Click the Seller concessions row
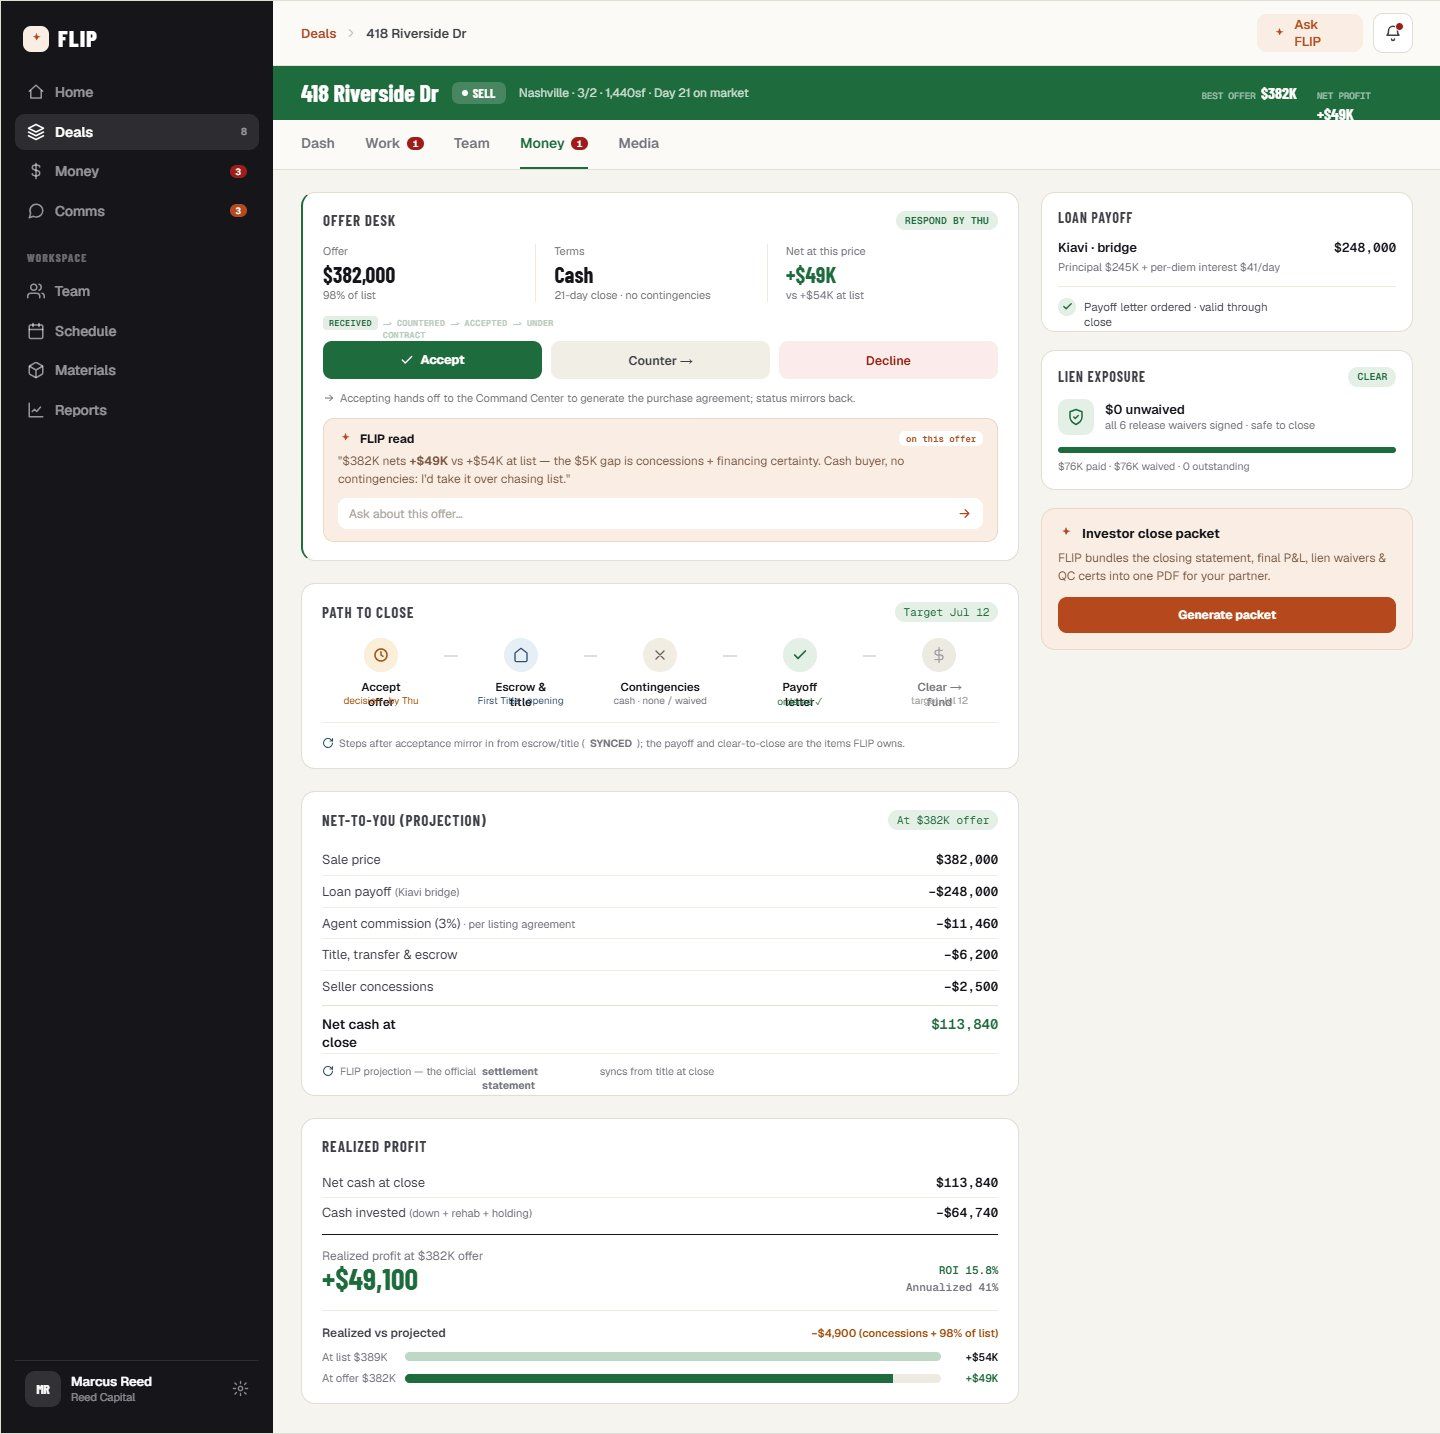This screenshot has height=1434, width=1440. 660,987
